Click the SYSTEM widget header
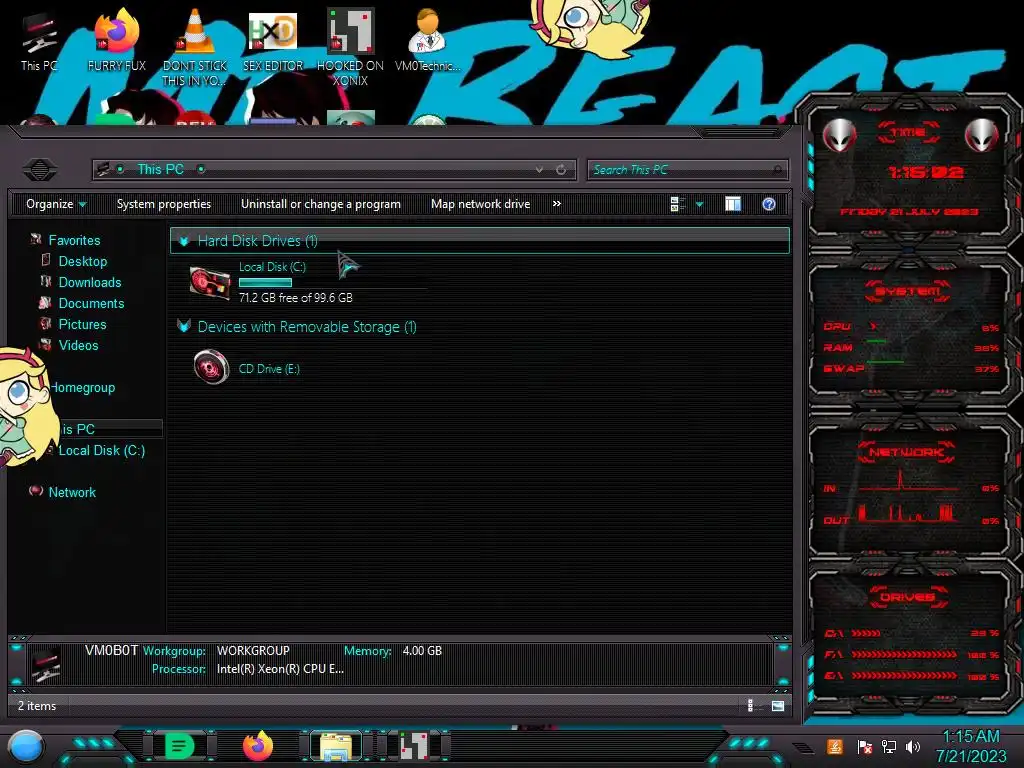 [907, 291]
